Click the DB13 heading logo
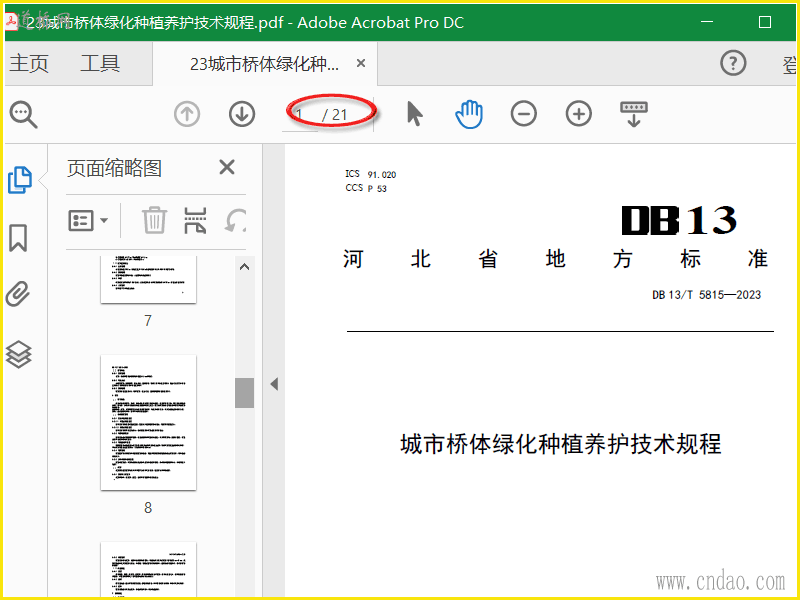The image size is (800, 600). 679,220
